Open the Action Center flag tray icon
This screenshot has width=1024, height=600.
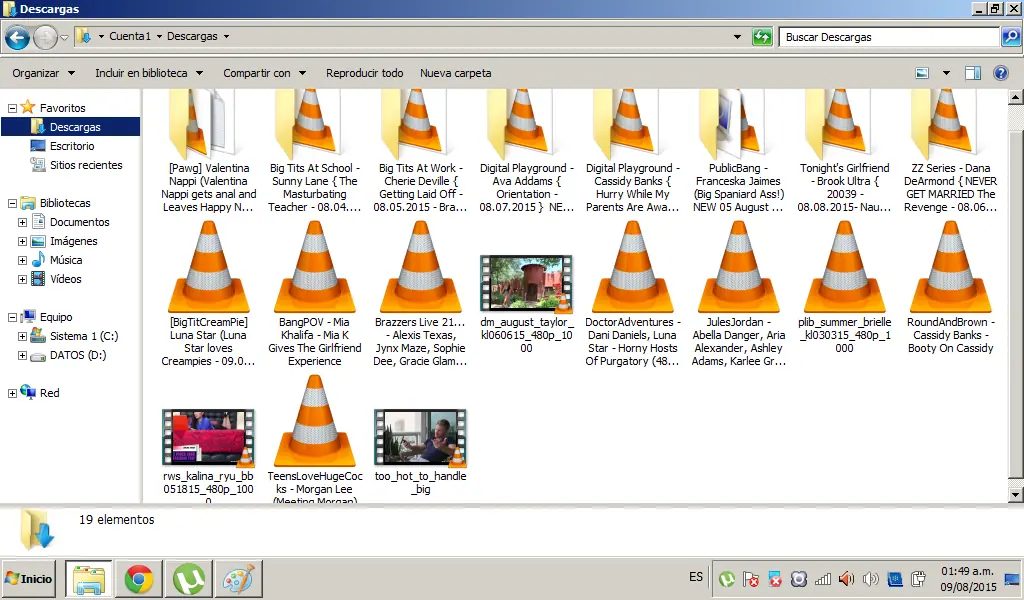(x=751, y=579)
